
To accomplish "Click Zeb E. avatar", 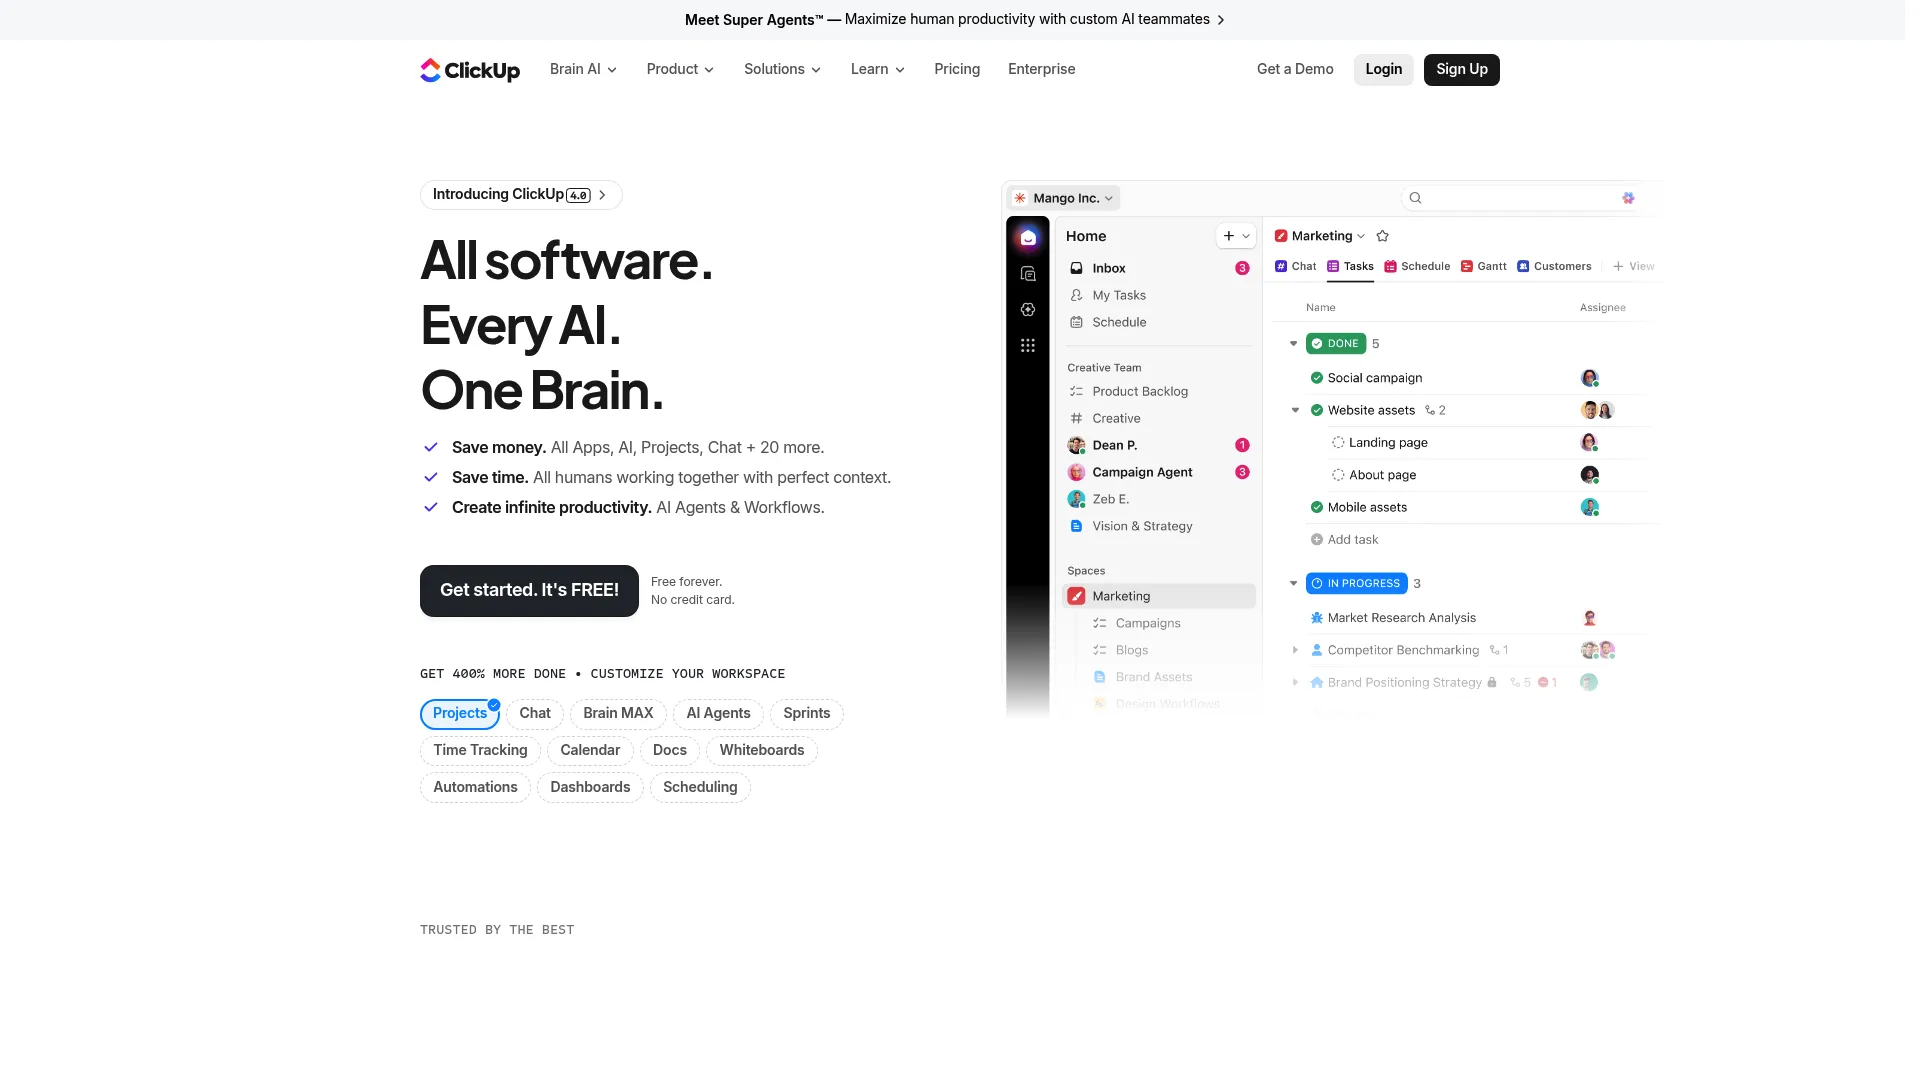I will 1077,499.
